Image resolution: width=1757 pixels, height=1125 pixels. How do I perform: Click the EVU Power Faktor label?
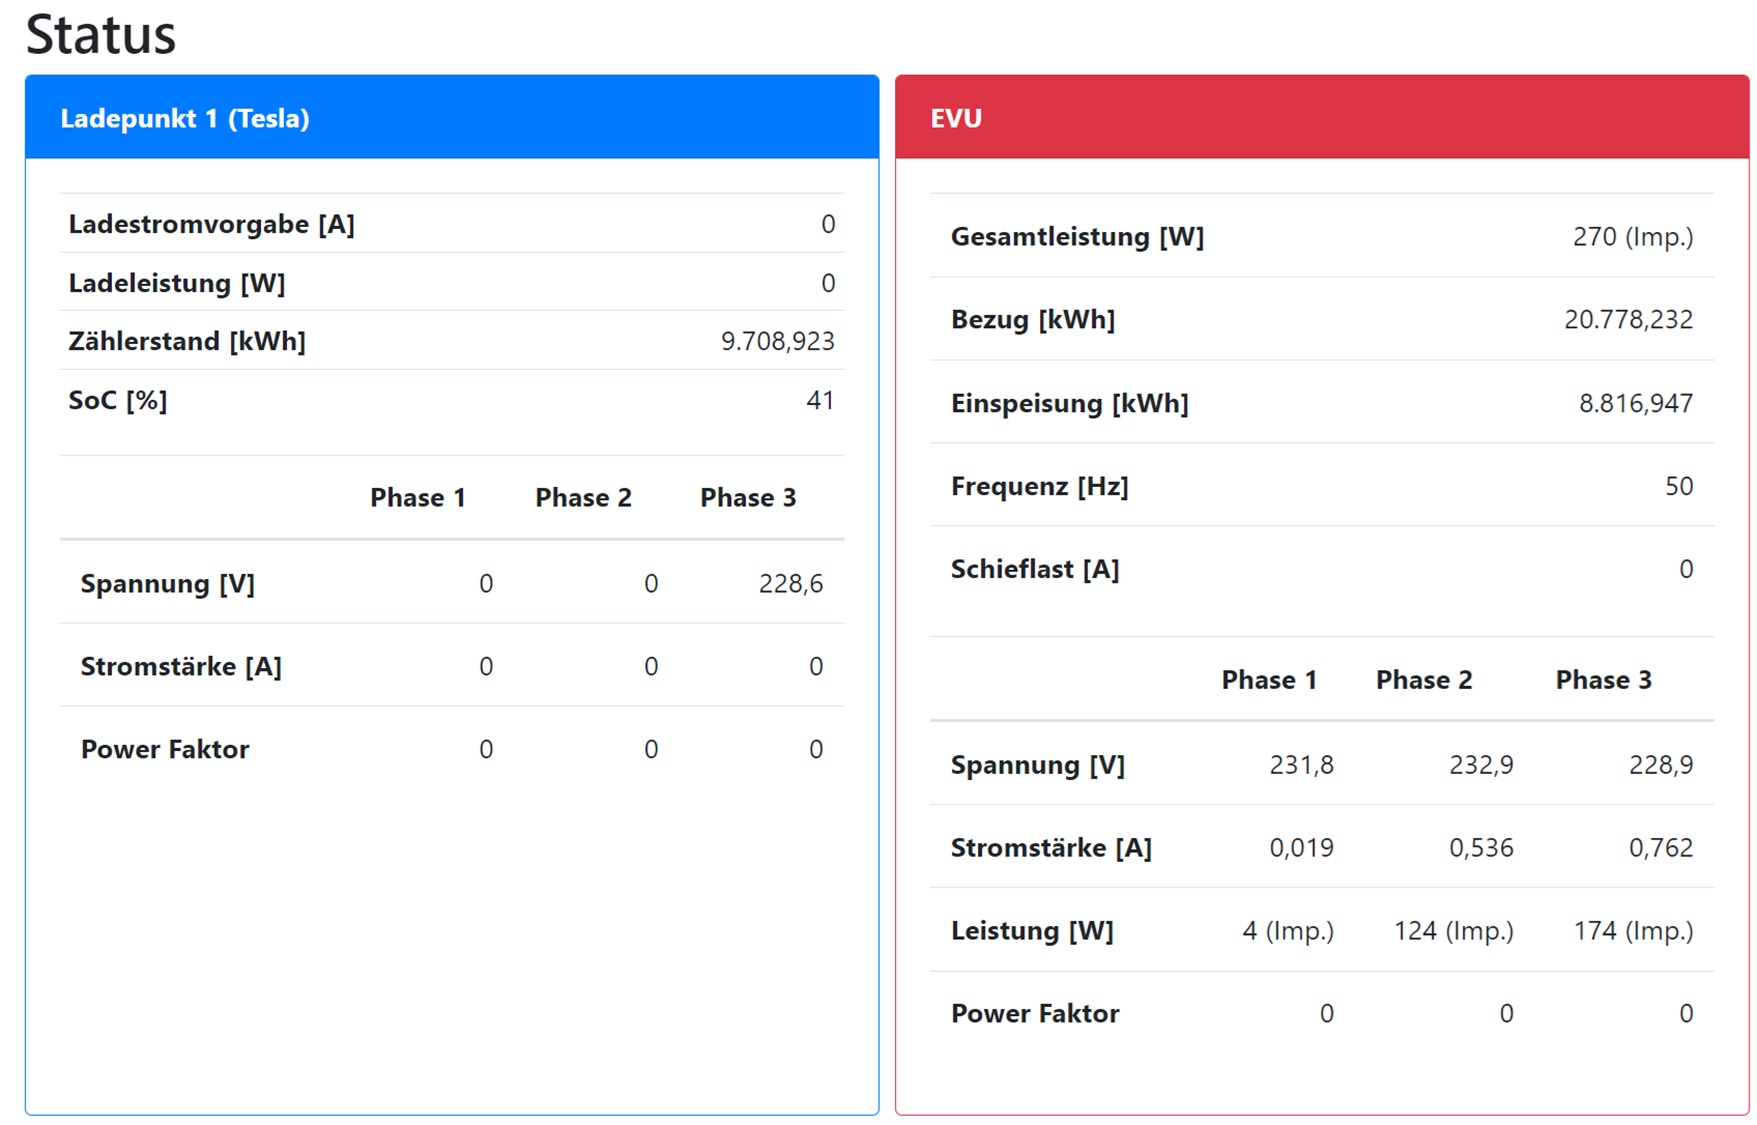pos(1034,1014)
